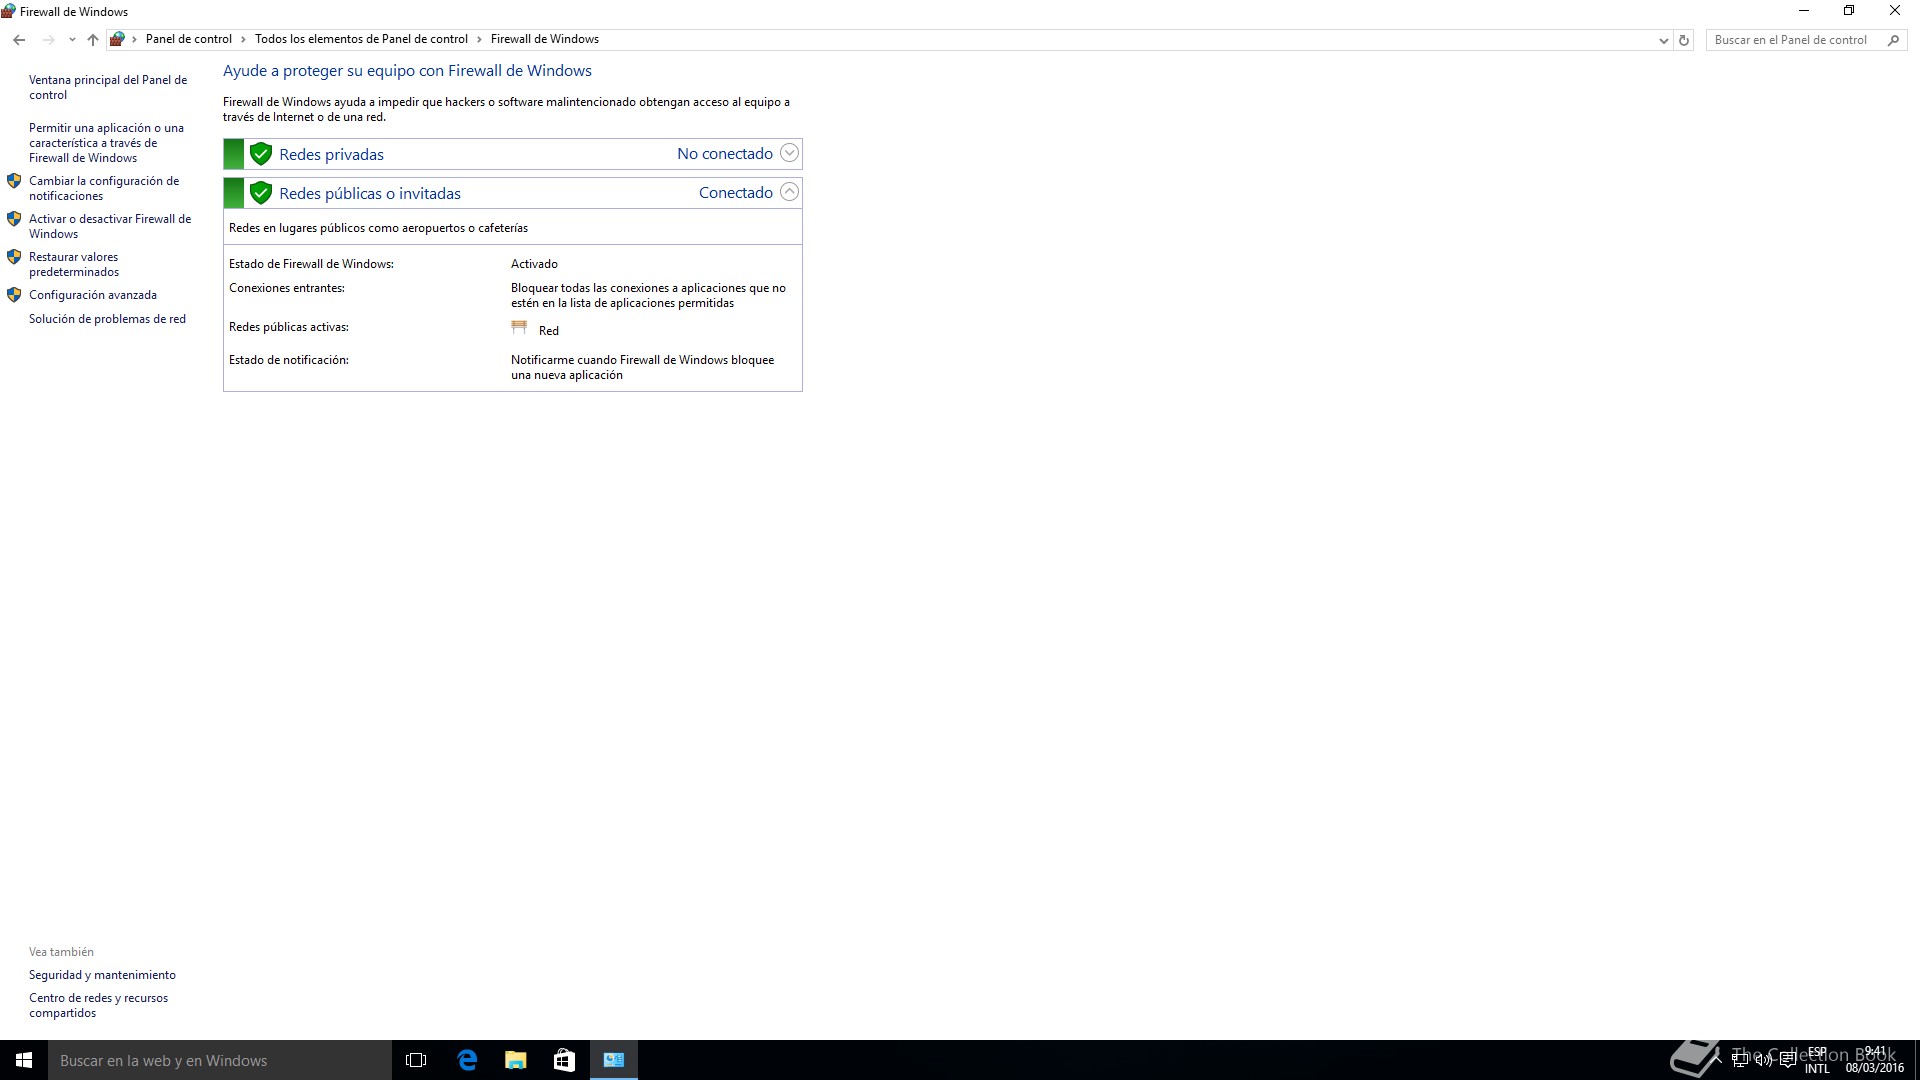Open 'Centro de redes y recursos compartidos'
The height and width of the screenshot is (1080, 1920).
click(98, 1005)
